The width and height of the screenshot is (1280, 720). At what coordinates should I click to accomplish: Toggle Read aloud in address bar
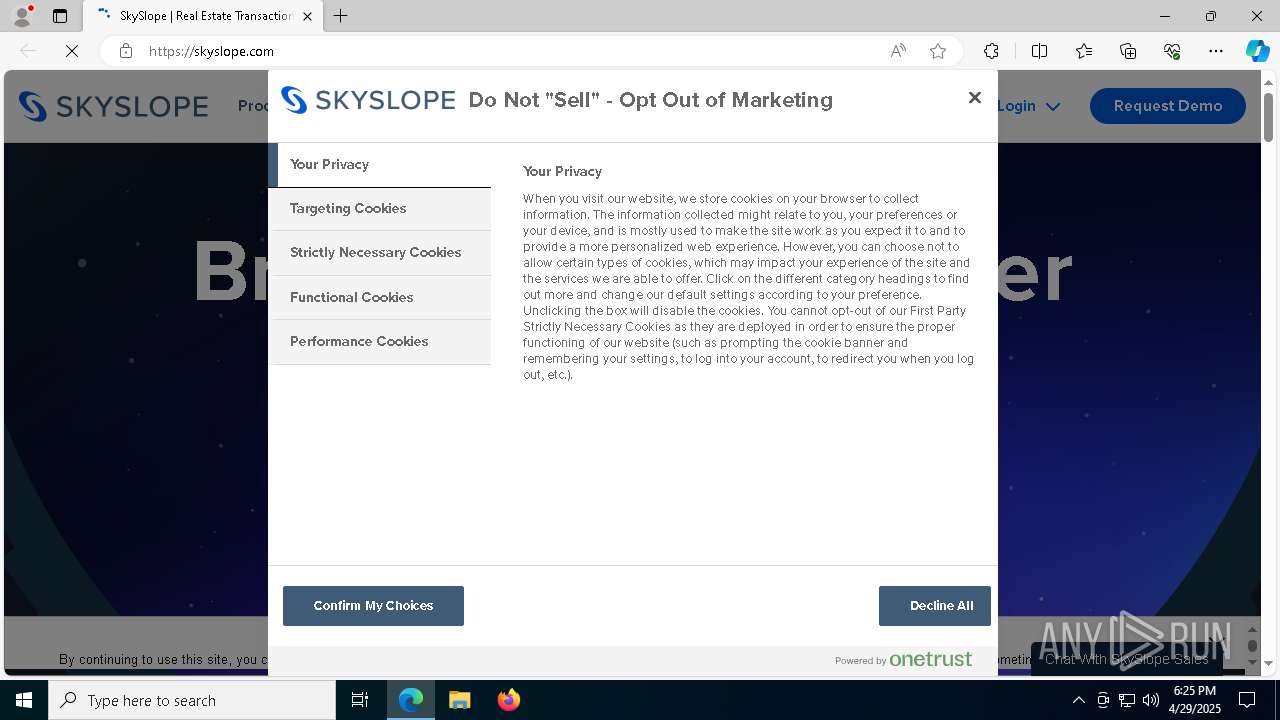pos(898,51)
